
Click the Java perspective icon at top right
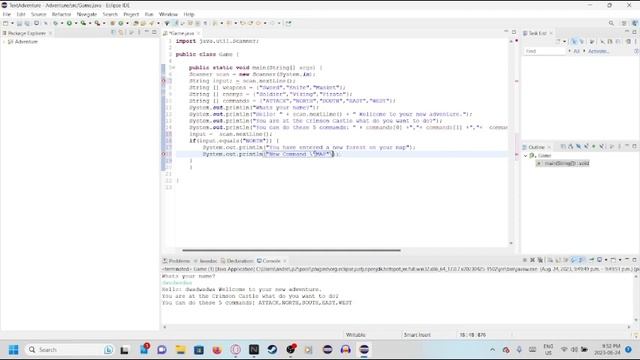[634, 23]
